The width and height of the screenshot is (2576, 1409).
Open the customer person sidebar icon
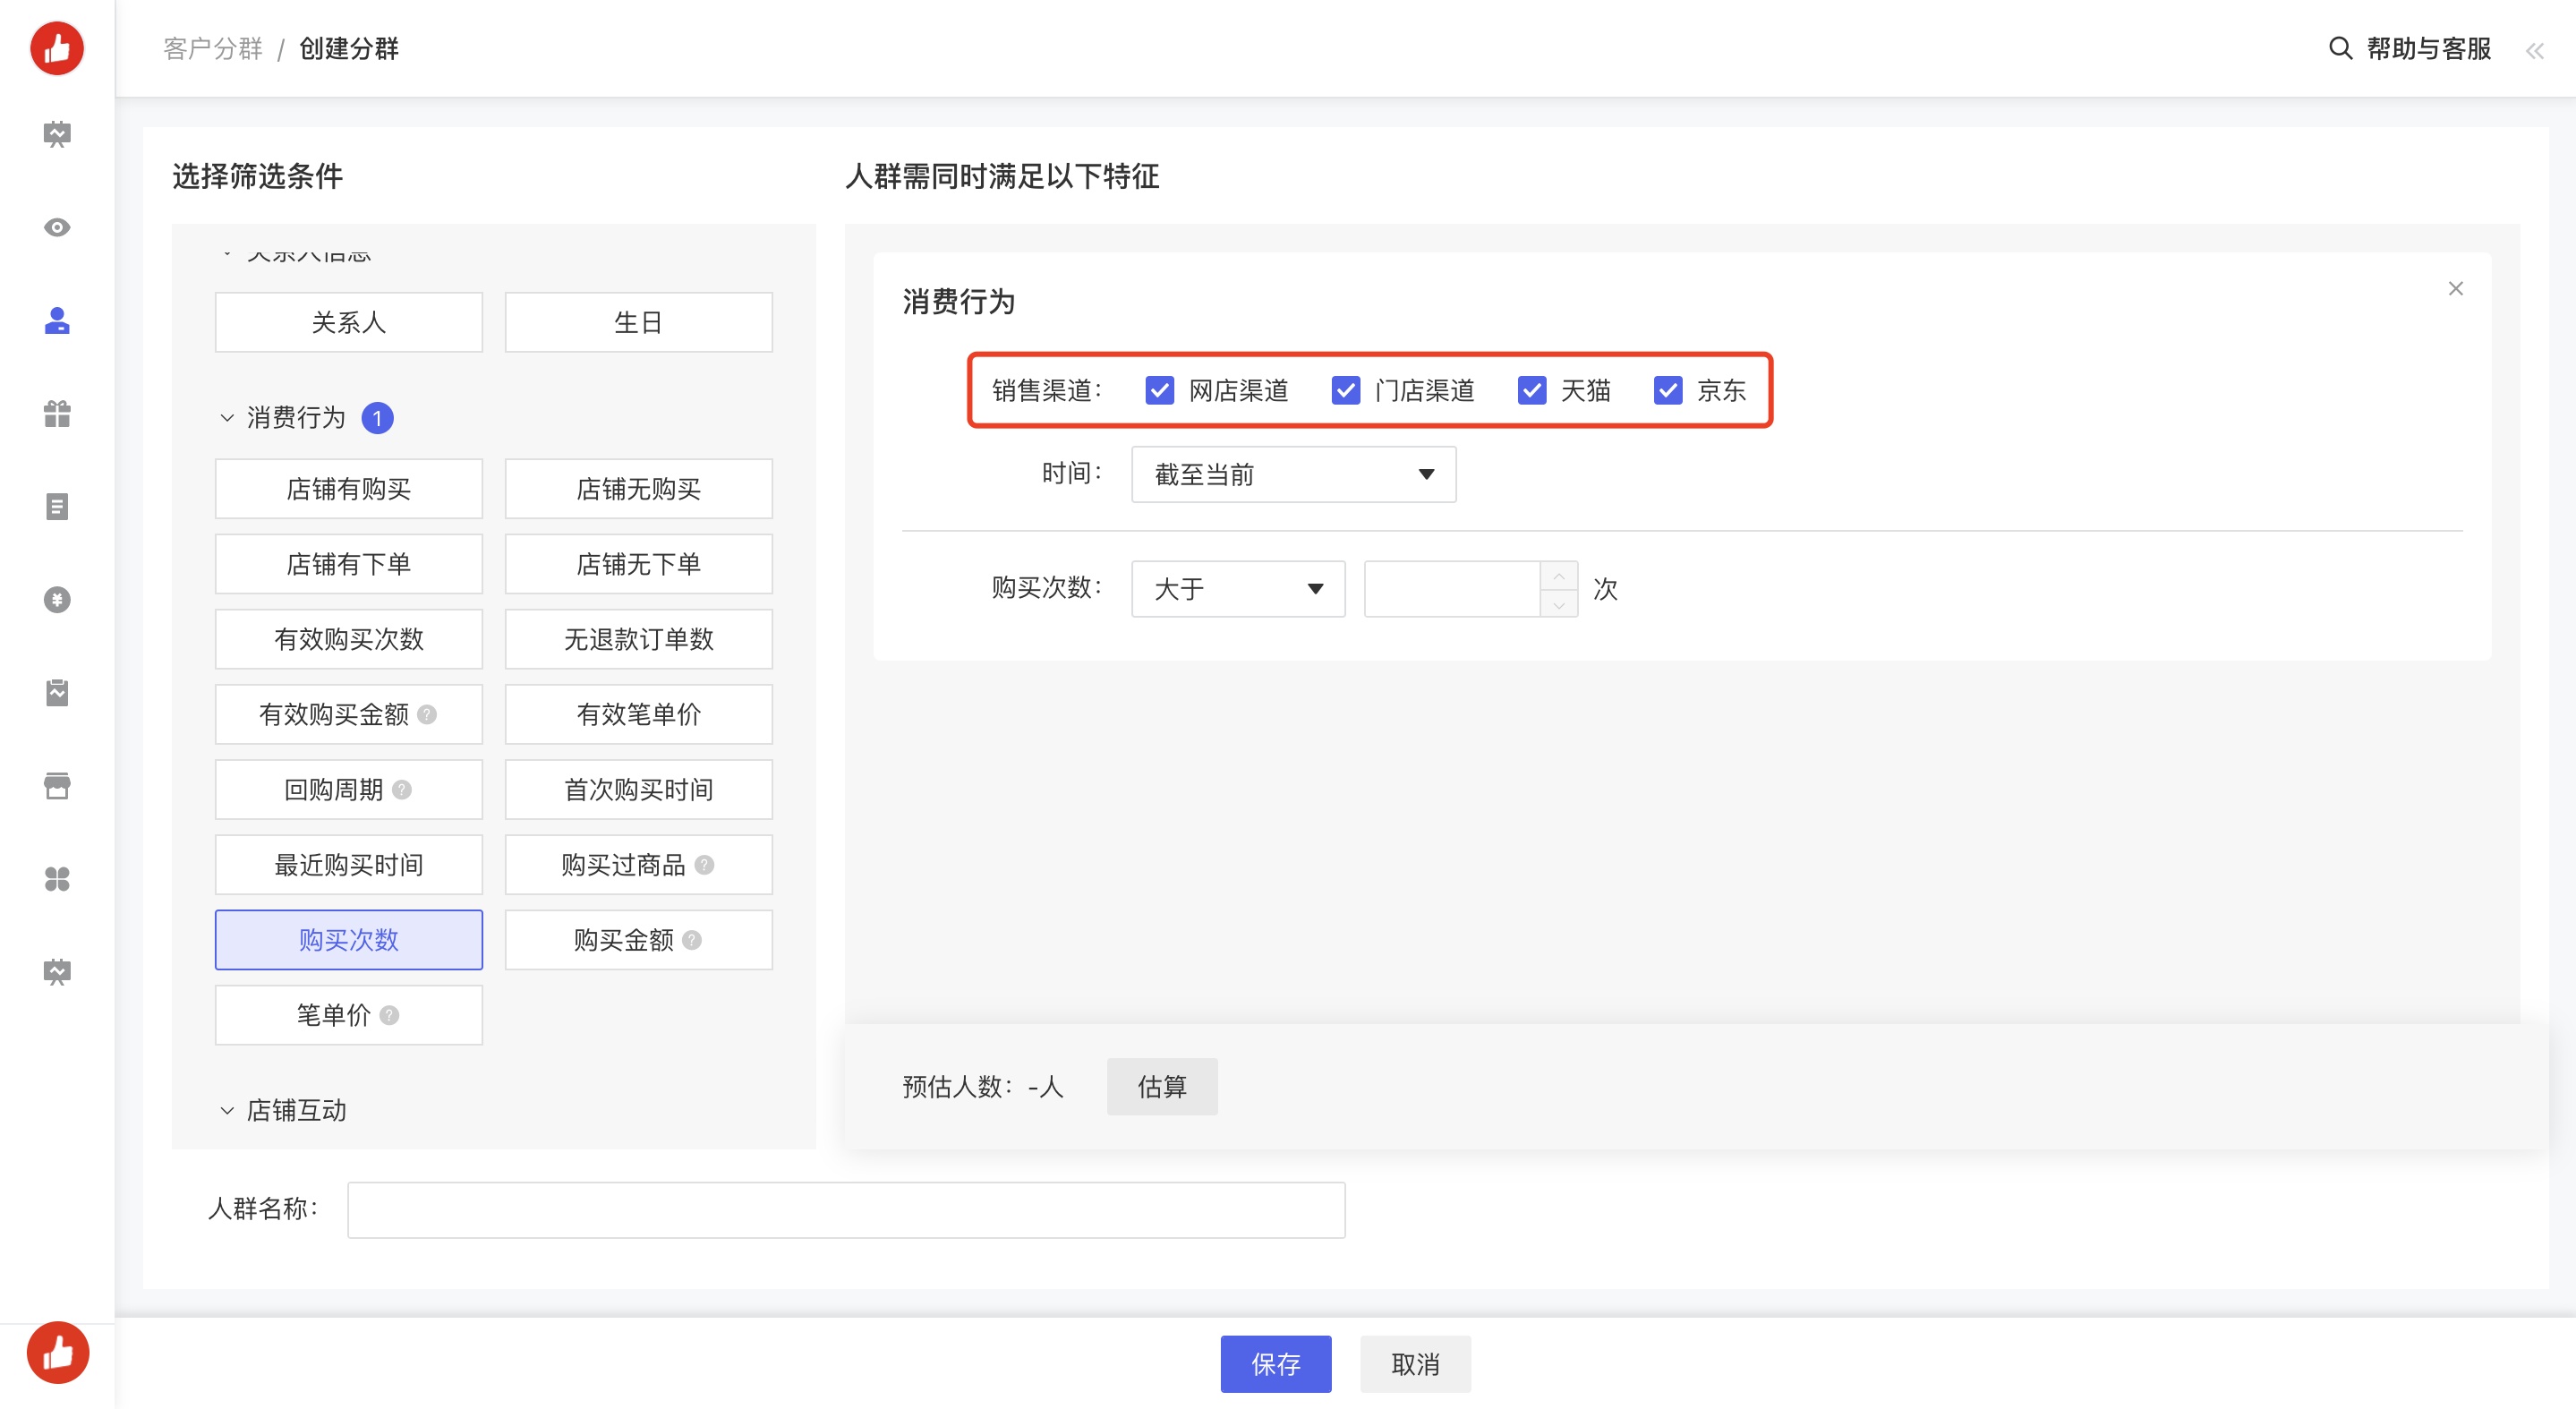[57, 320]
